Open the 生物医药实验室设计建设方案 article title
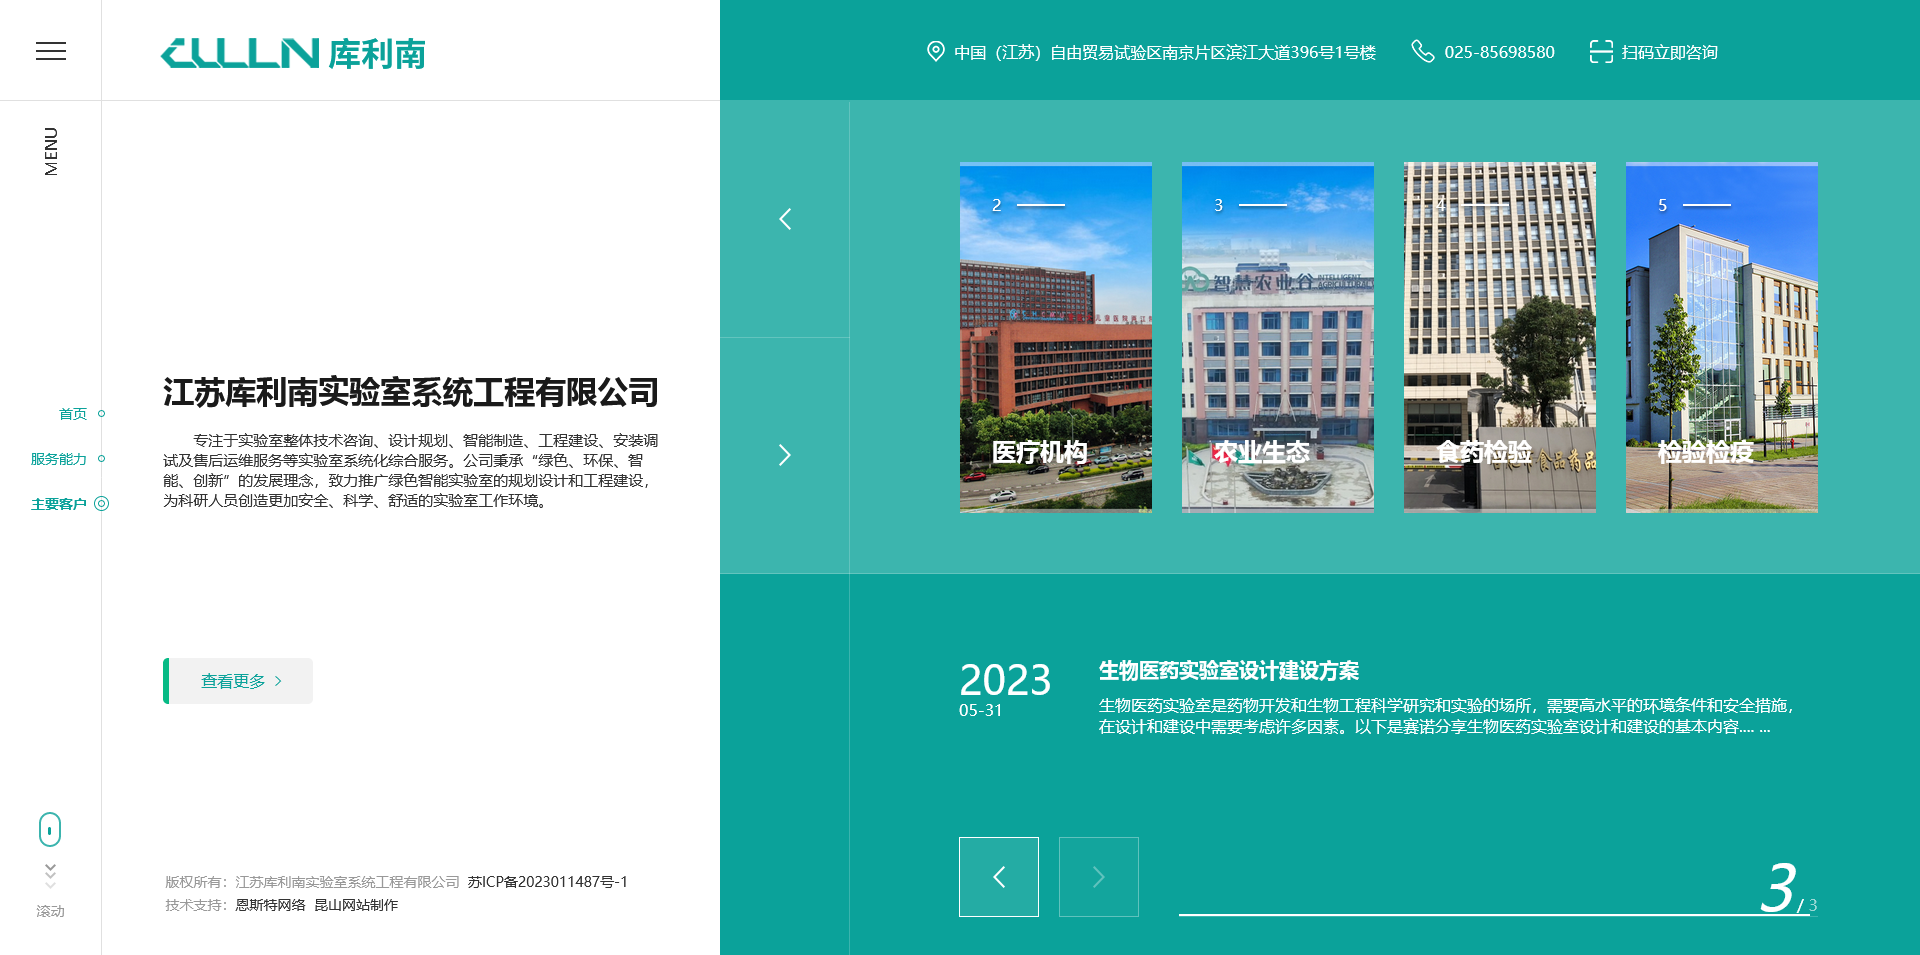The width and height of the screenshot is (1920, 955). pyautogui.click(x=1228, y=671)
